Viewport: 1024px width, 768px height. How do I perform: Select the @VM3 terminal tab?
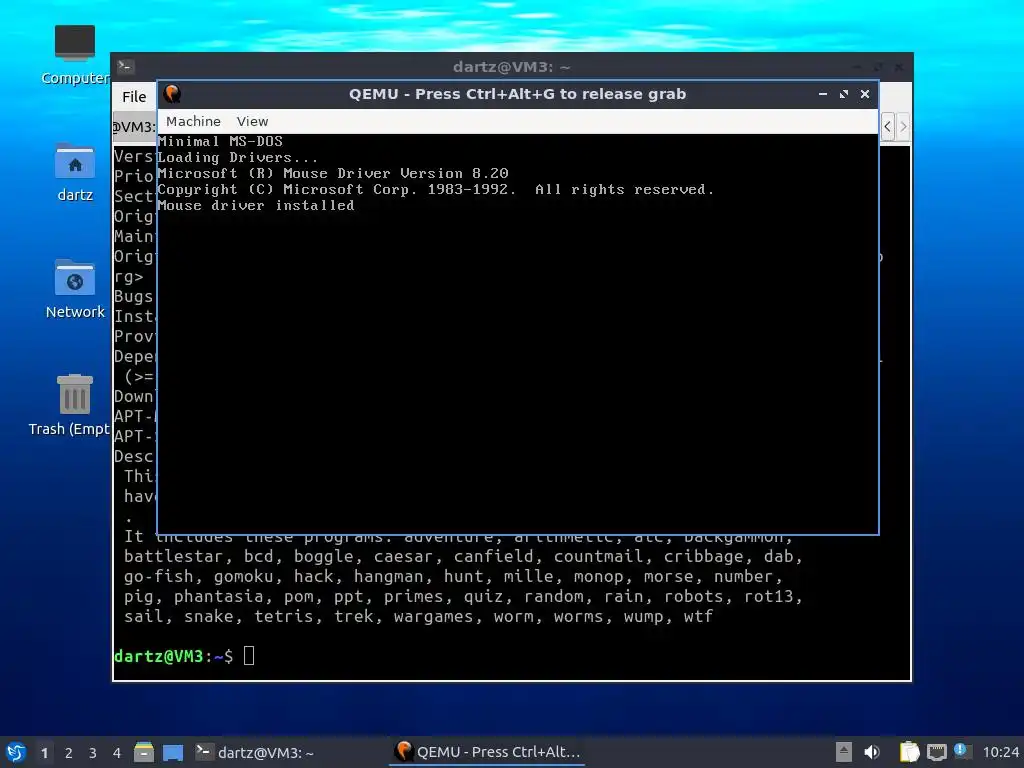(135, 127)
